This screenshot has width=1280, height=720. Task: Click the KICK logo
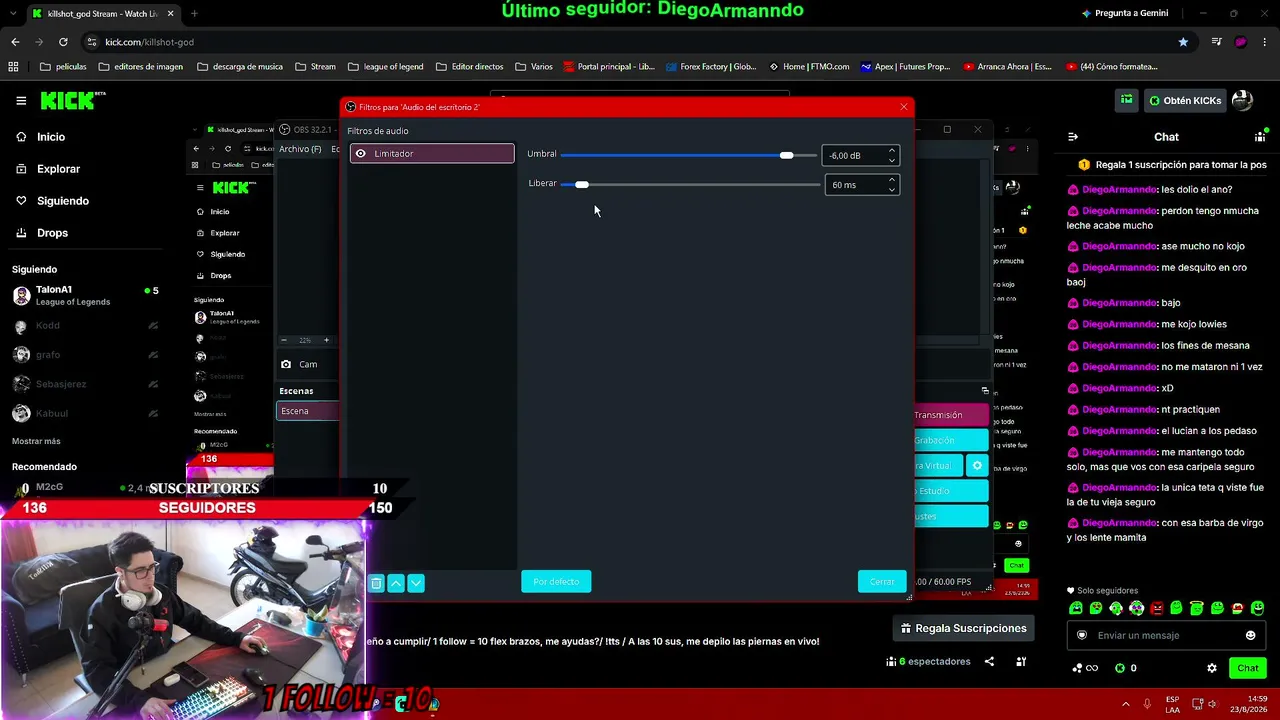(x=72, y=100)
